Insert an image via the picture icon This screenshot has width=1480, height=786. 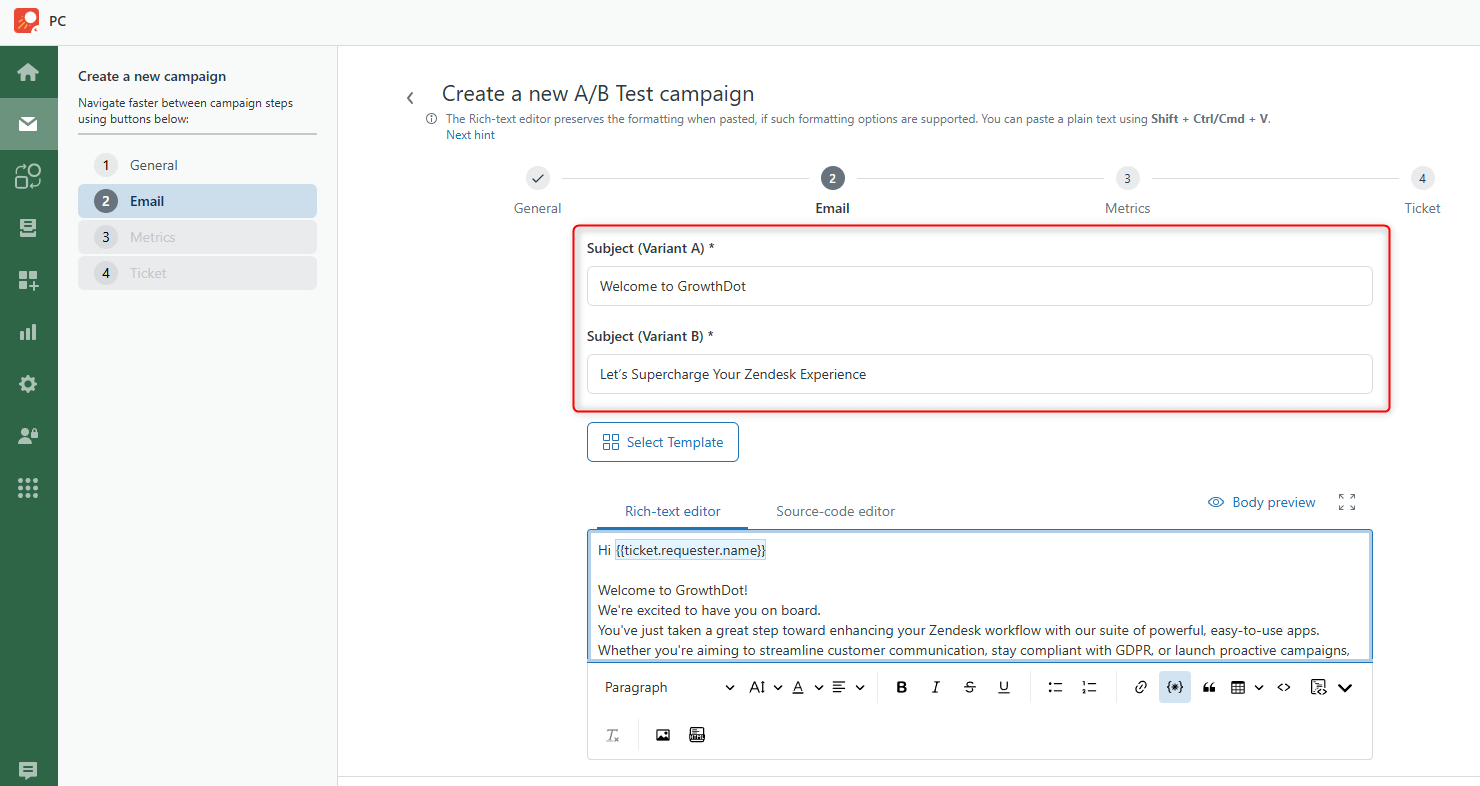pos(663,735)
